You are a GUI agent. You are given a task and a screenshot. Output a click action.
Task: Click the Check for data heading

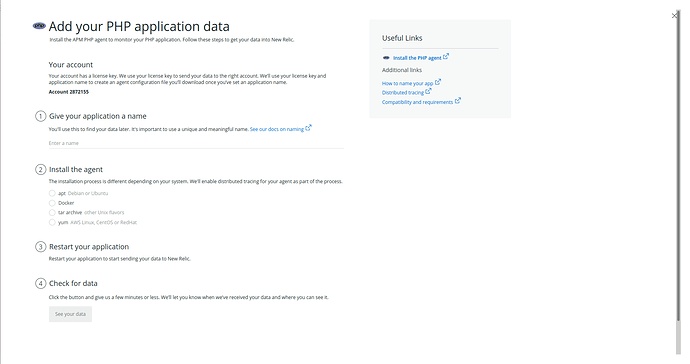click(x=73, y=283)
